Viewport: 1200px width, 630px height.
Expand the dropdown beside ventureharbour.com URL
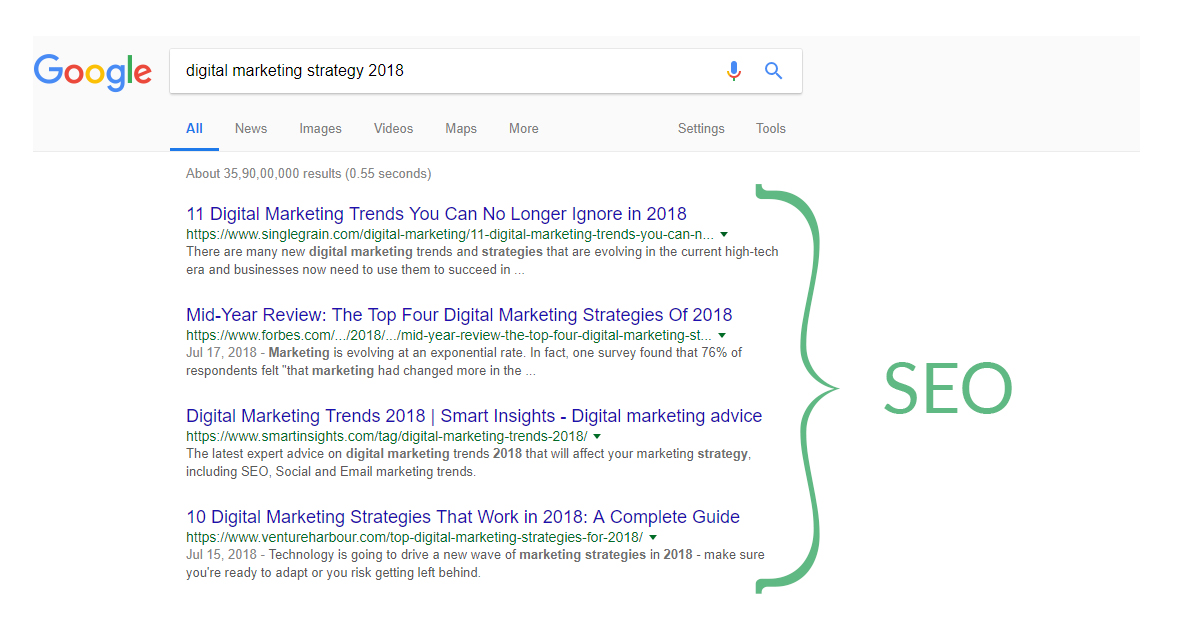pyautogui.click(x=653, y=537)
